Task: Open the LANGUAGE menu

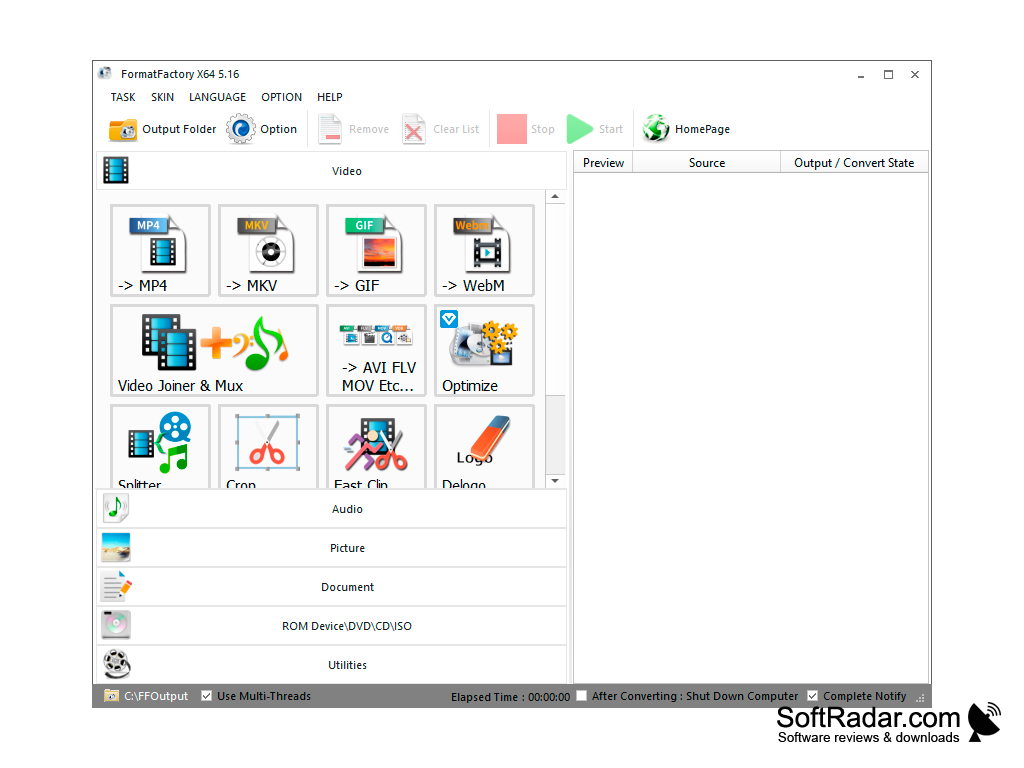Action: click(217, 97)
